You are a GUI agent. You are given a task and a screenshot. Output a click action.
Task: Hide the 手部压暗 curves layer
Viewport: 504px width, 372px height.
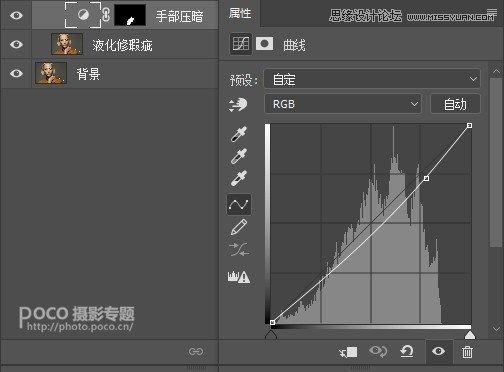16,15
